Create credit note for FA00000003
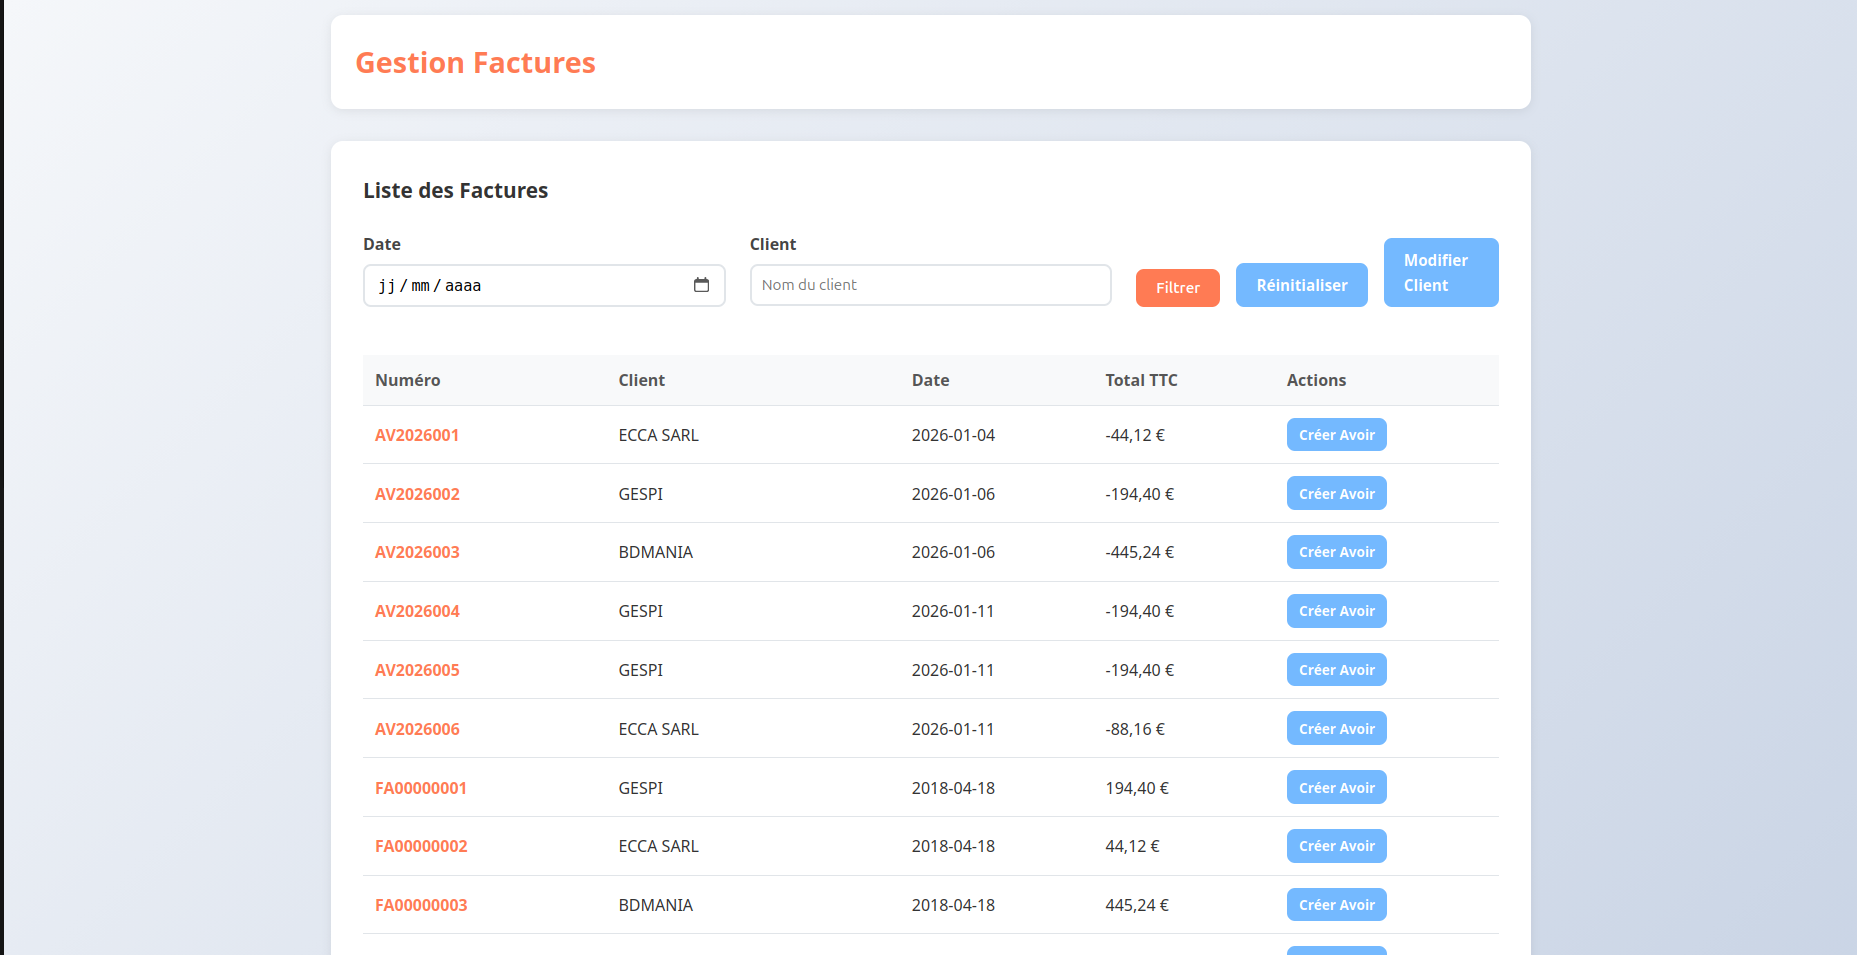 [x=1336, y=905]
